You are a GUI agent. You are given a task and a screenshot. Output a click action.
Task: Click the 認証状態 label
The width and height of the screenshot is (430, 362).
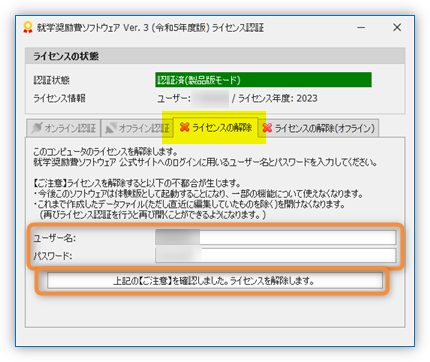pyautogui.click(x=52, y=80)
